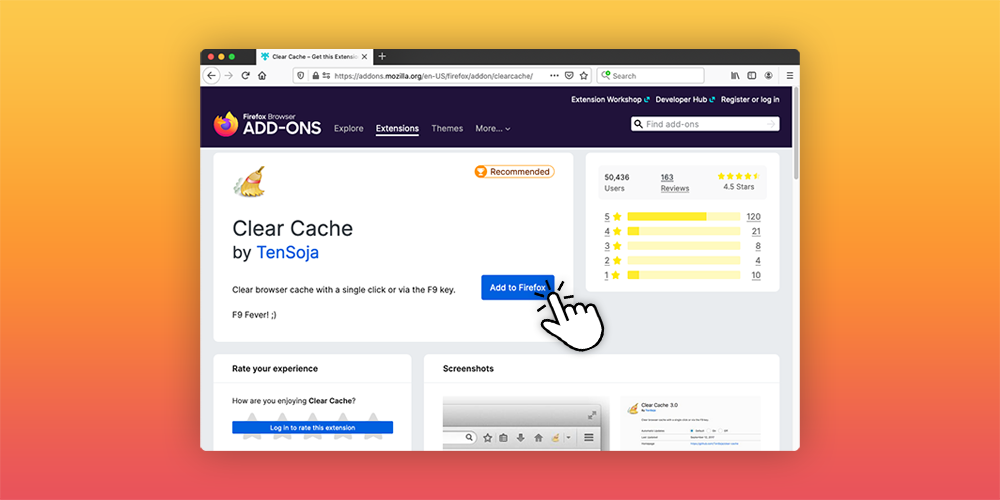Open the Firefox Account avatar icon
The width and height of the screenshot is (1000, 500).
768,75
